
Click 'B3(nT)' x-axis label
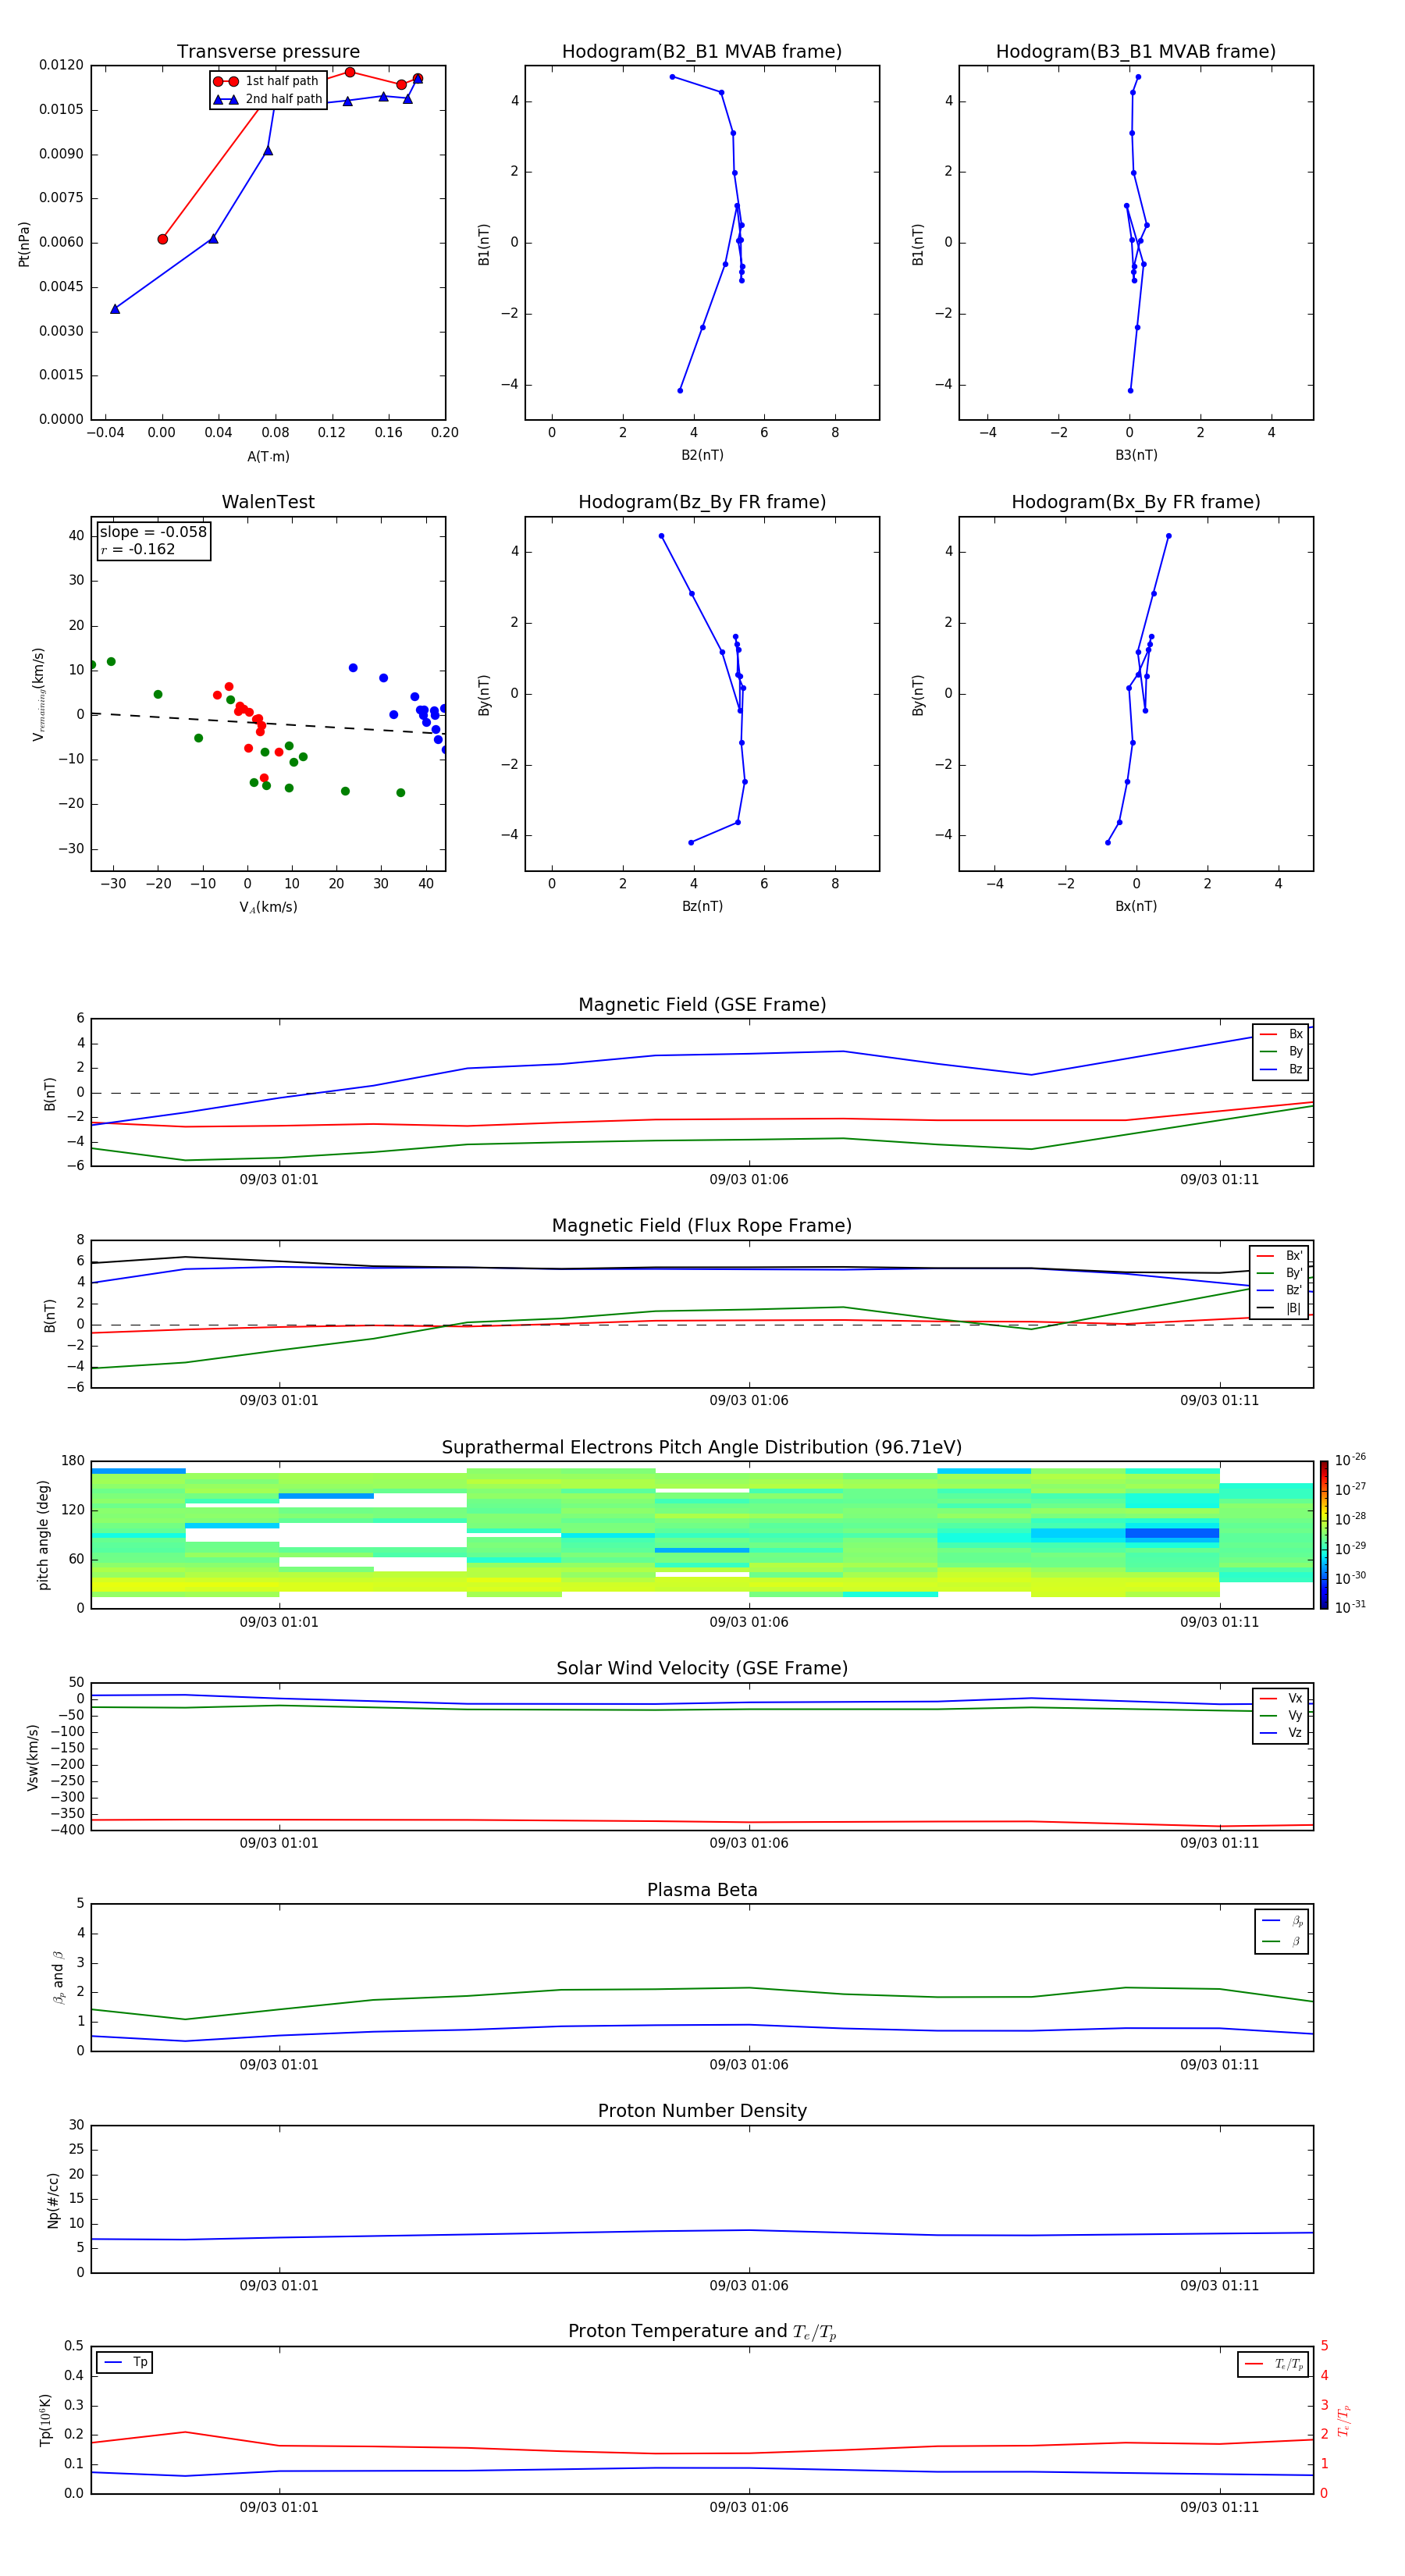click(x=1136, y=455)
